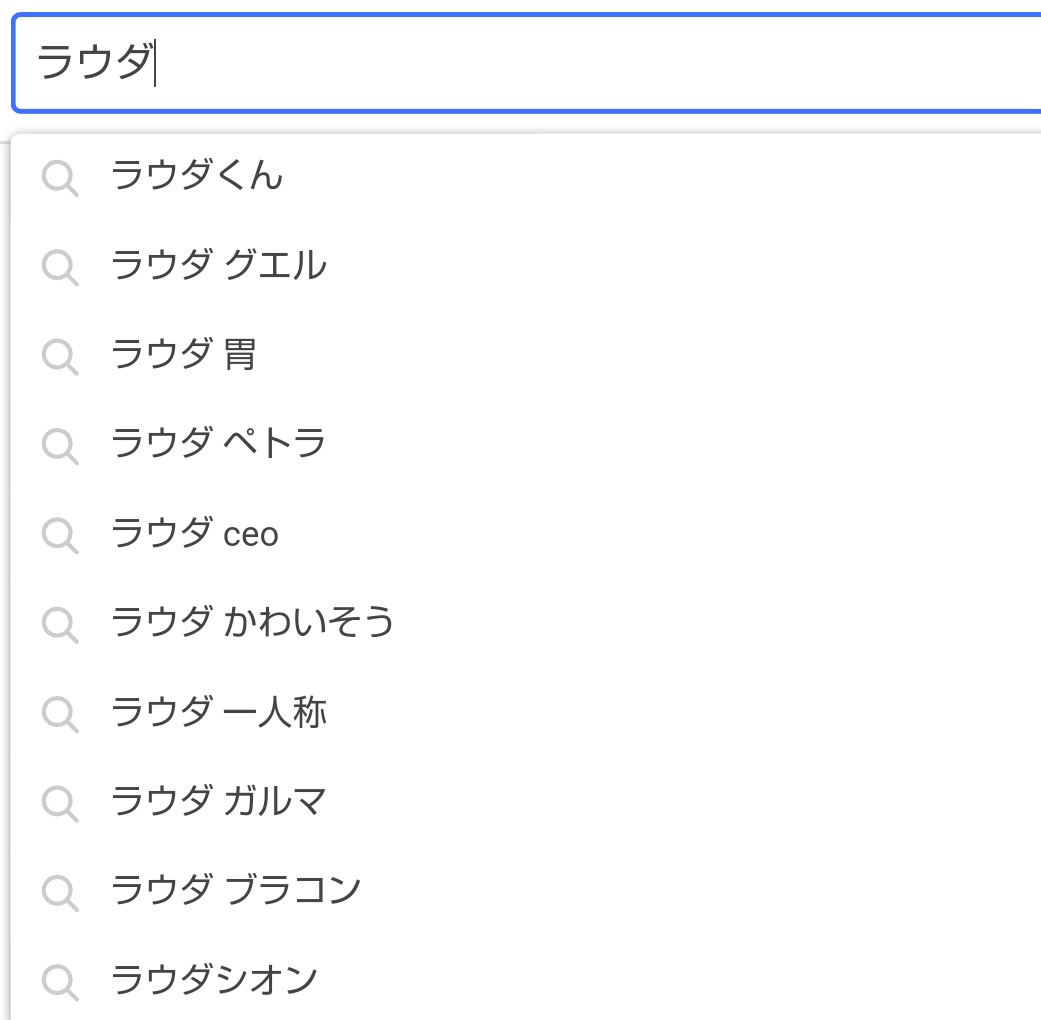Click the search input field containing ラウダ

point(527,63)
